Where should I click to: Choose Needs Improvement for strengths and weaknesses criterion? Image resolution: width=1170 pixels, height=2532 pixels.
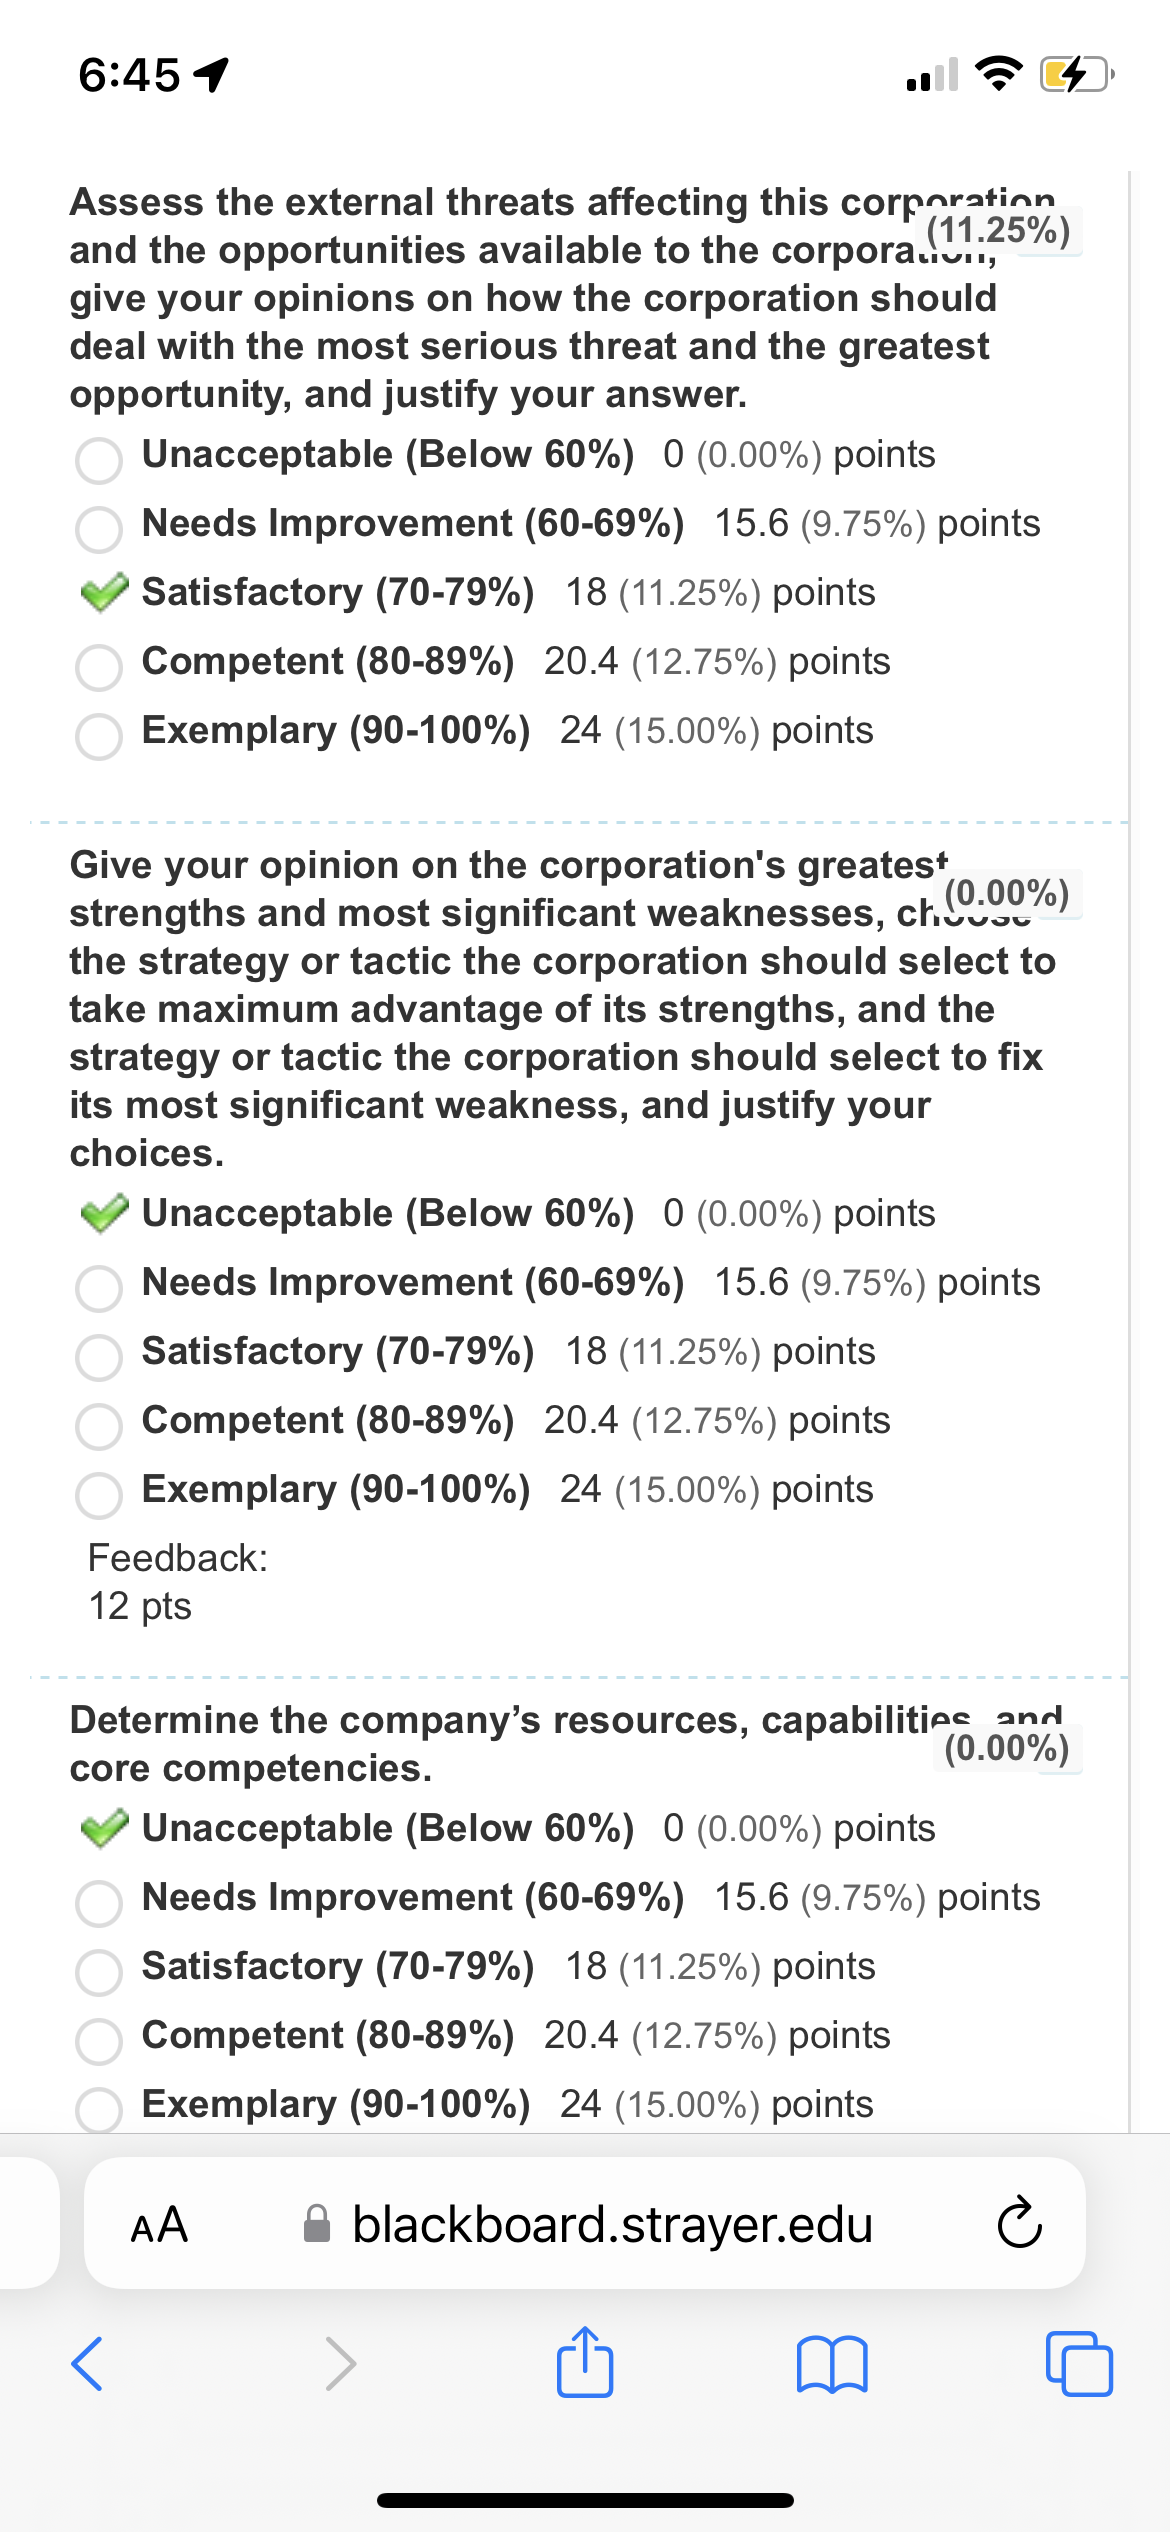pyautogui.click(x=99, y=1288)
